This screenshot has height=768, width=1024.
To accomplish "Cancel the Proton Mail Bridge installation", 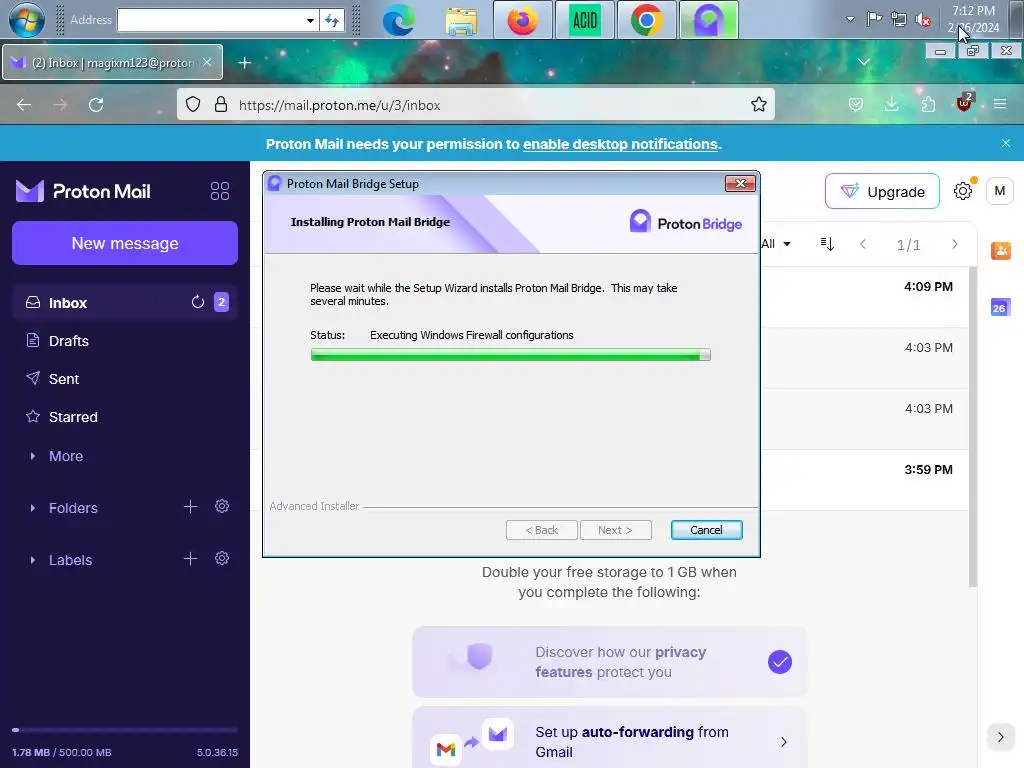I will [x=706, y=530].
